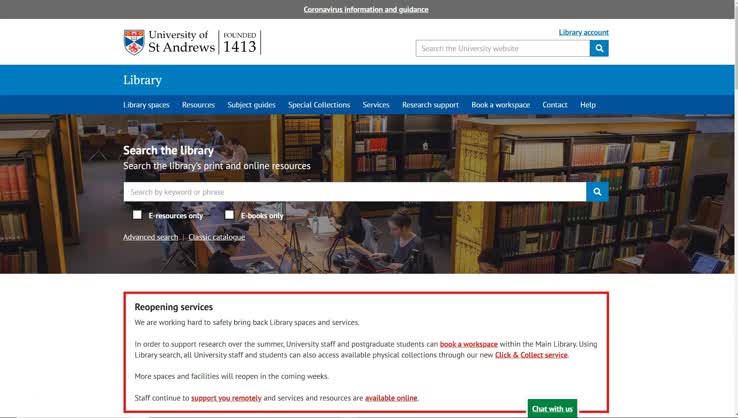Open the Contact menu item
This screenshot has width=738, height=418.
click(554, 105)
